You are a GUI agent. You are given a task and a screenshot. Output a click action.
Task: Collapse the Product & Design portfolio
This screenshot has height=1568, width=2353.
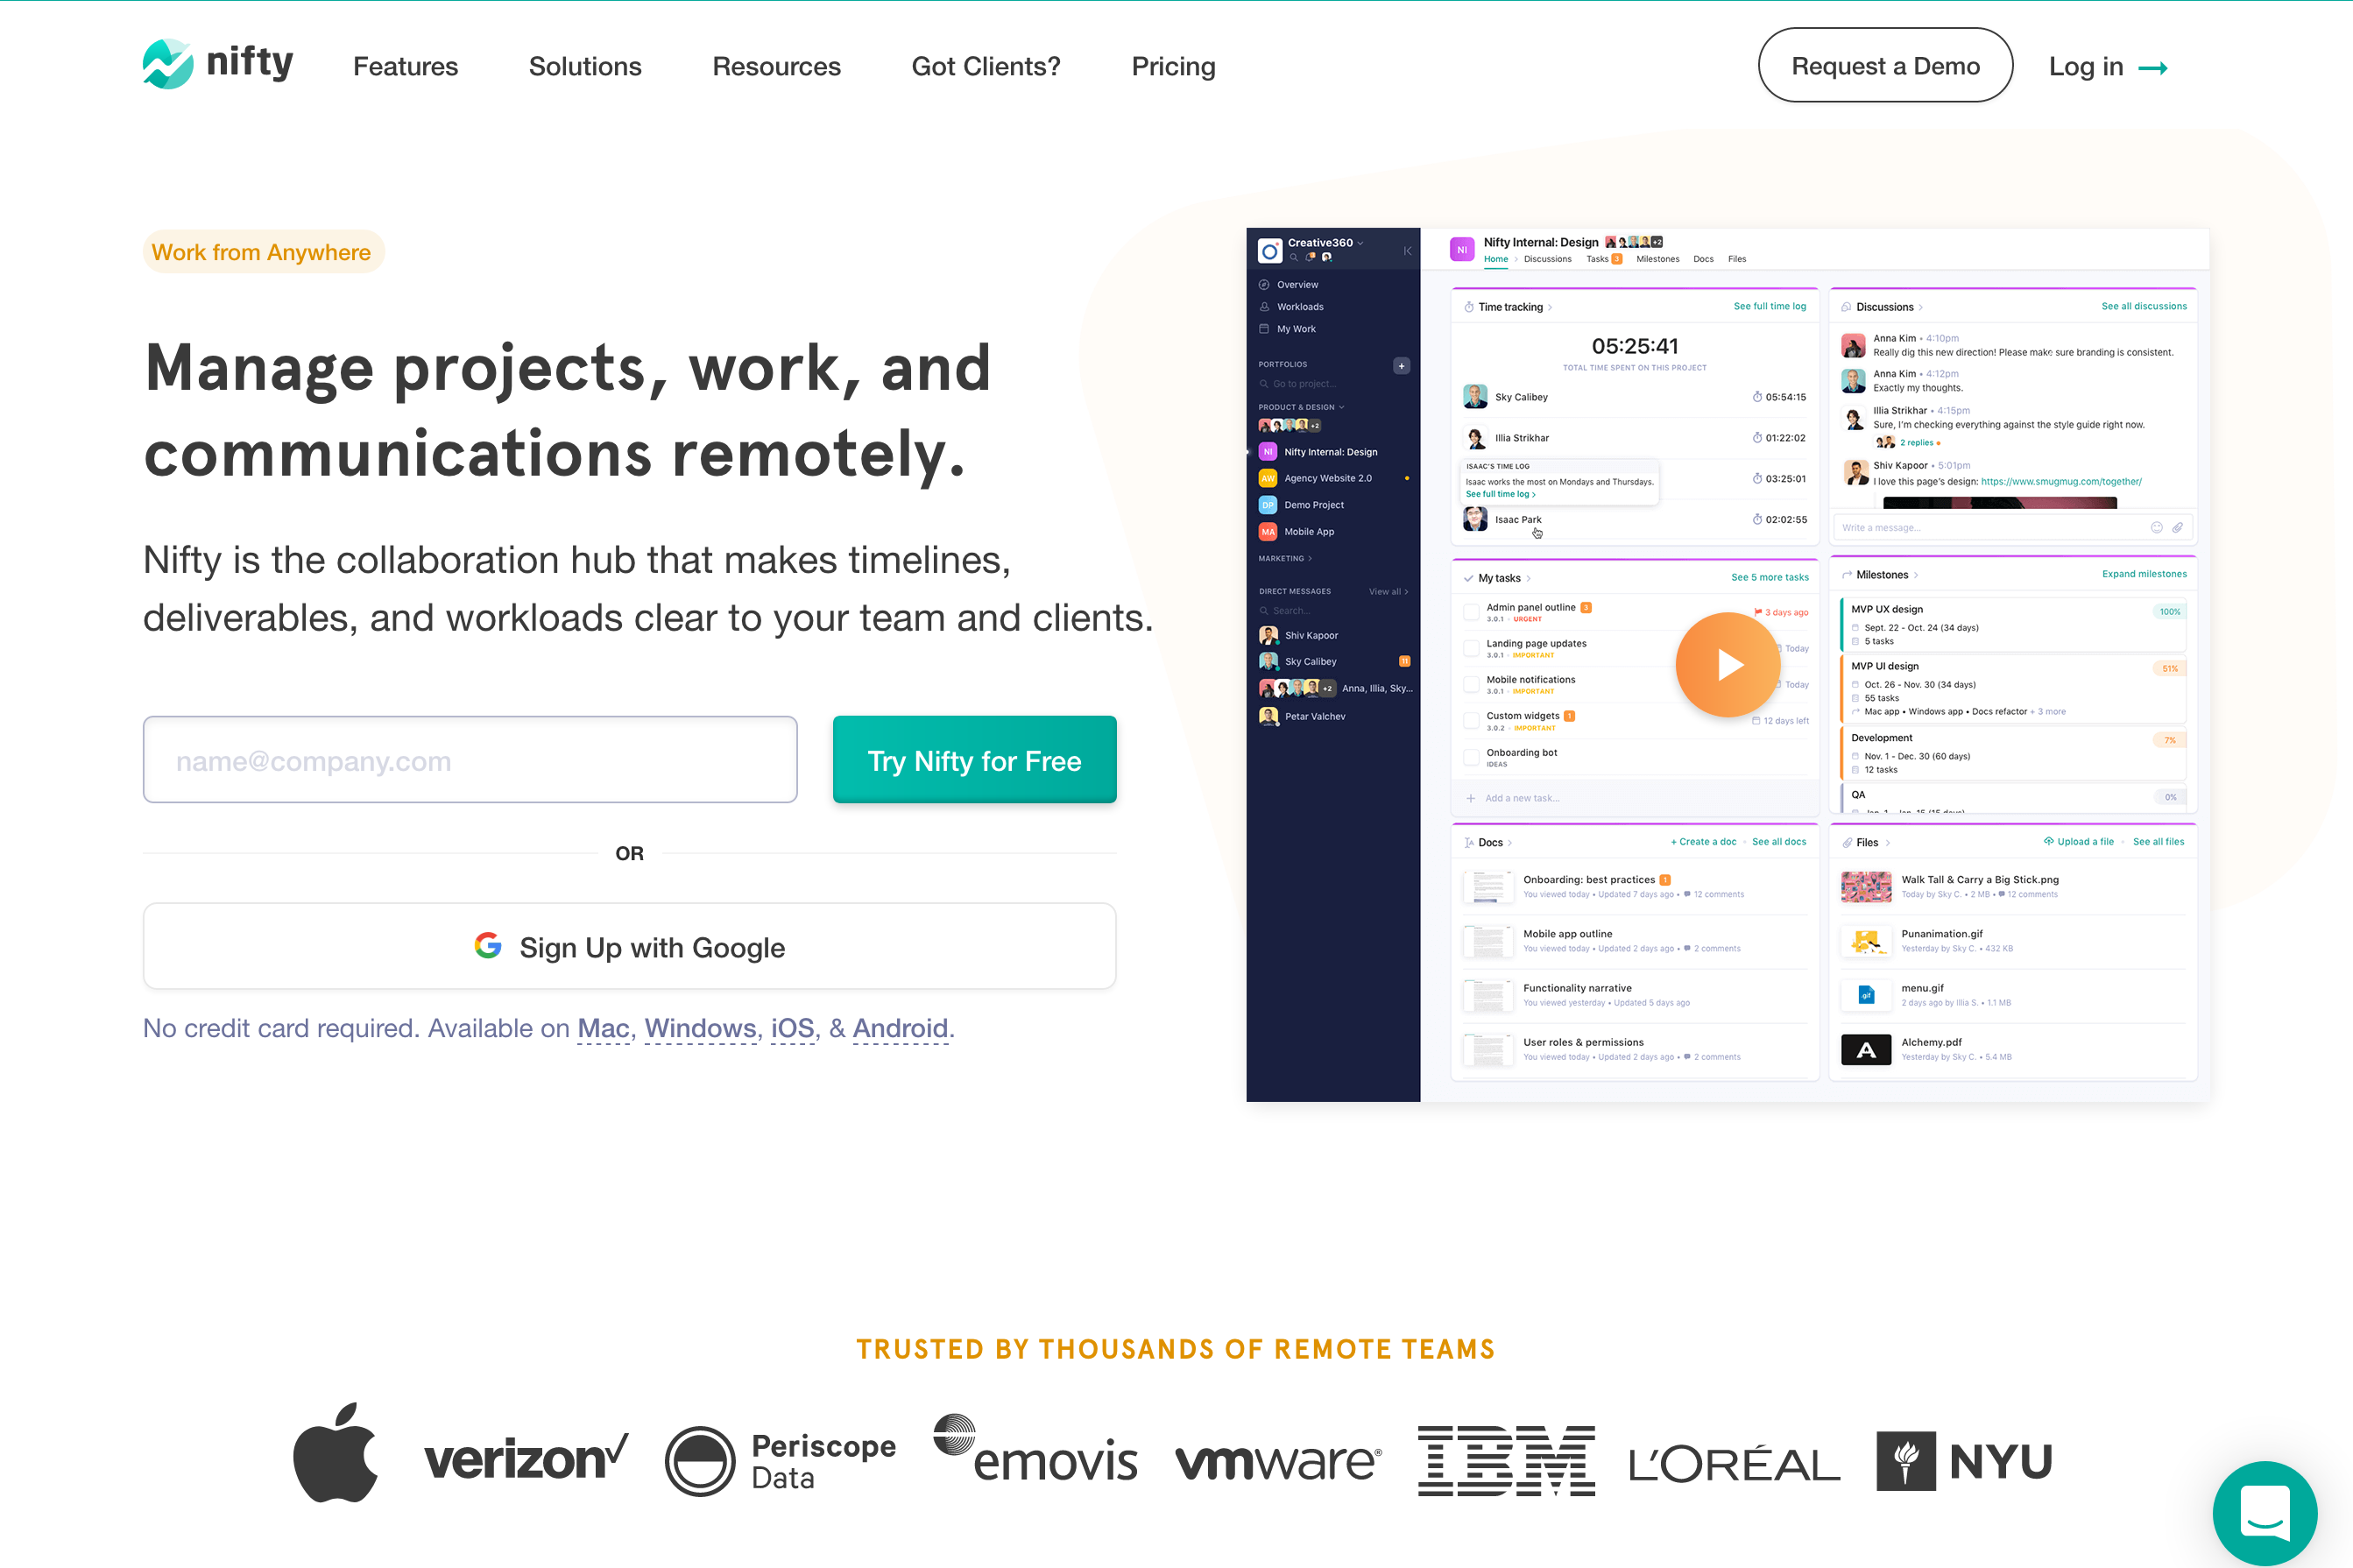(1301, 407)
